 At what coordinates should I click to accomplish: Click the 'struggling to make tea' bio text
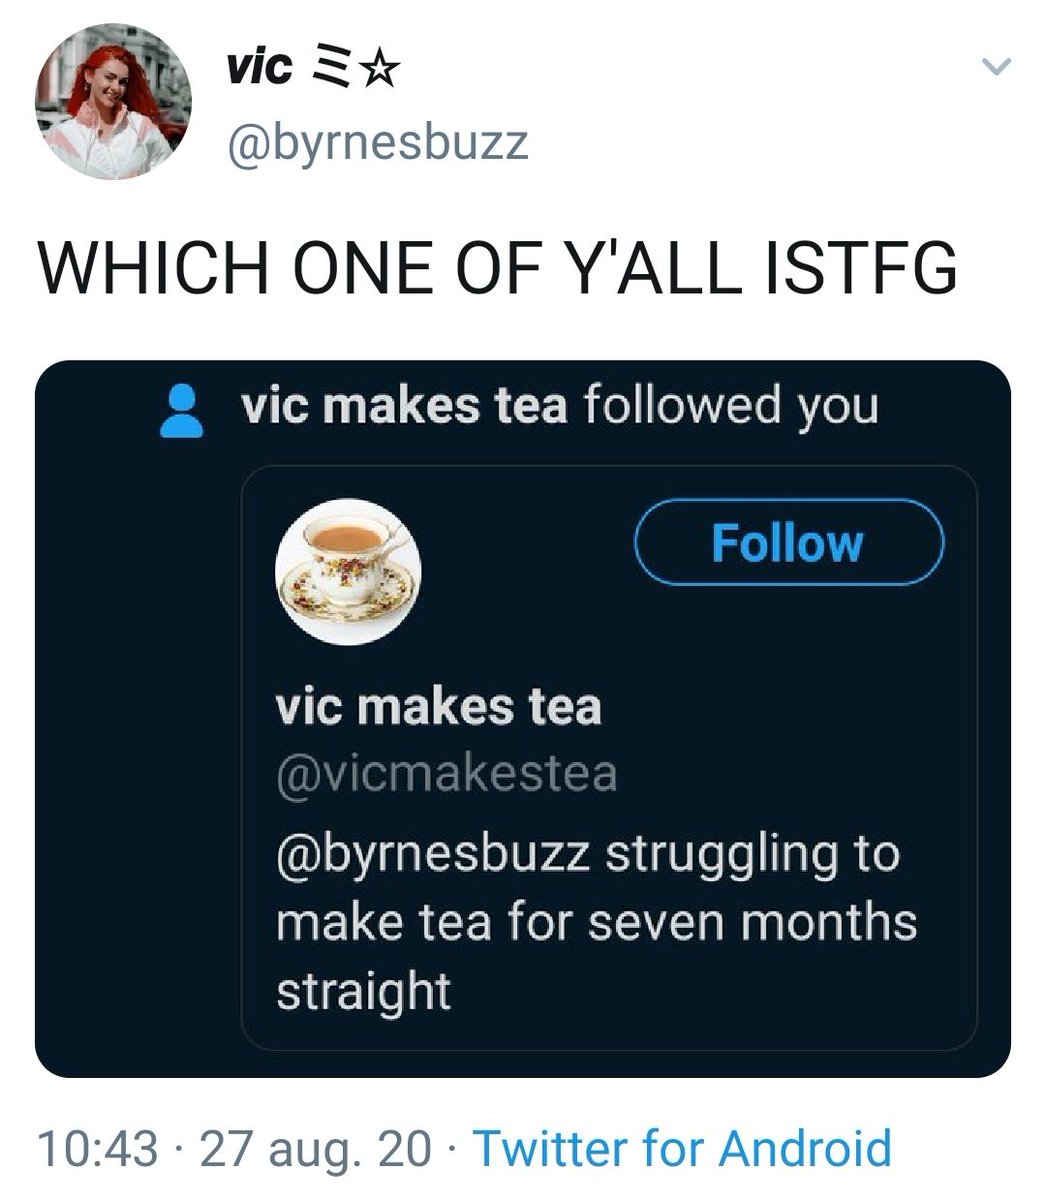click(596, 888)
